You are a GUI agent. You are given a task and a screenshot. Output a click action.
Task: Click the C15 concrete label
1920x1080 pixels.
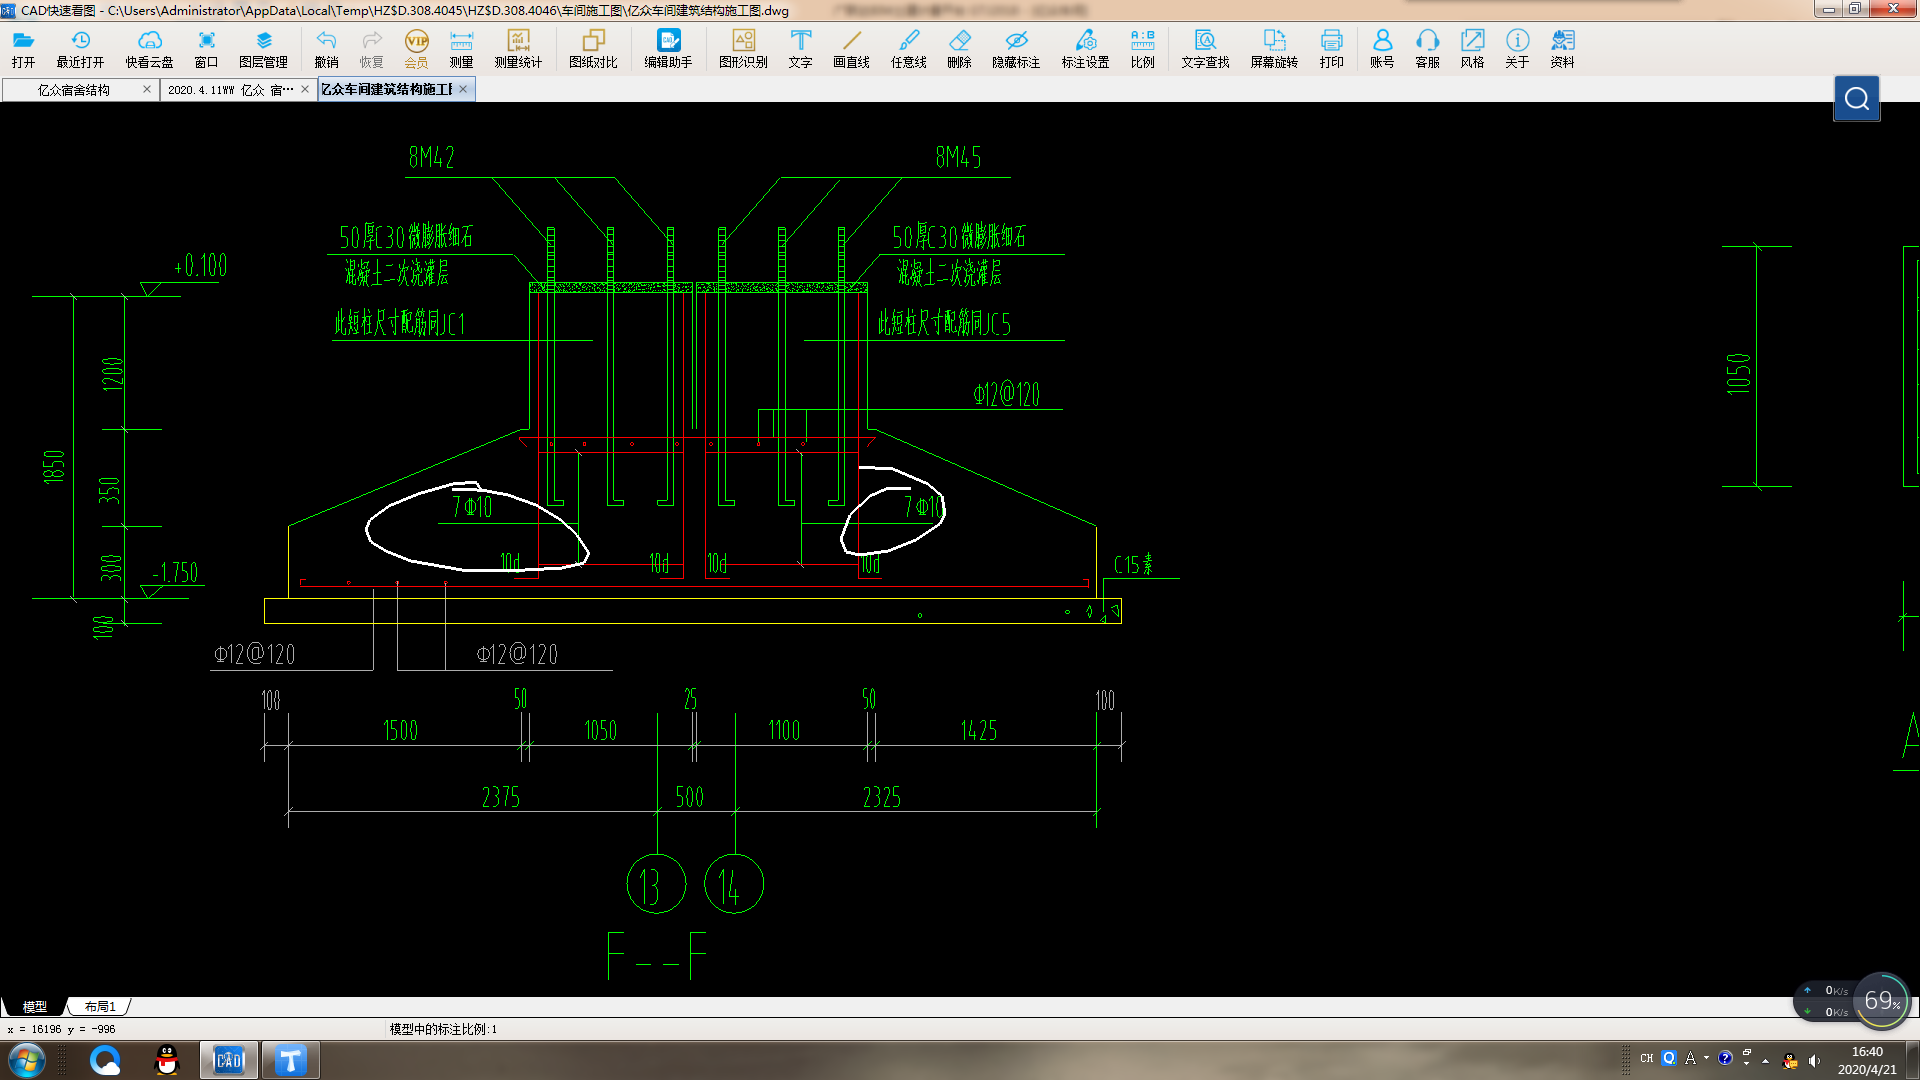pyautogui.click(x=1133, y=565)
